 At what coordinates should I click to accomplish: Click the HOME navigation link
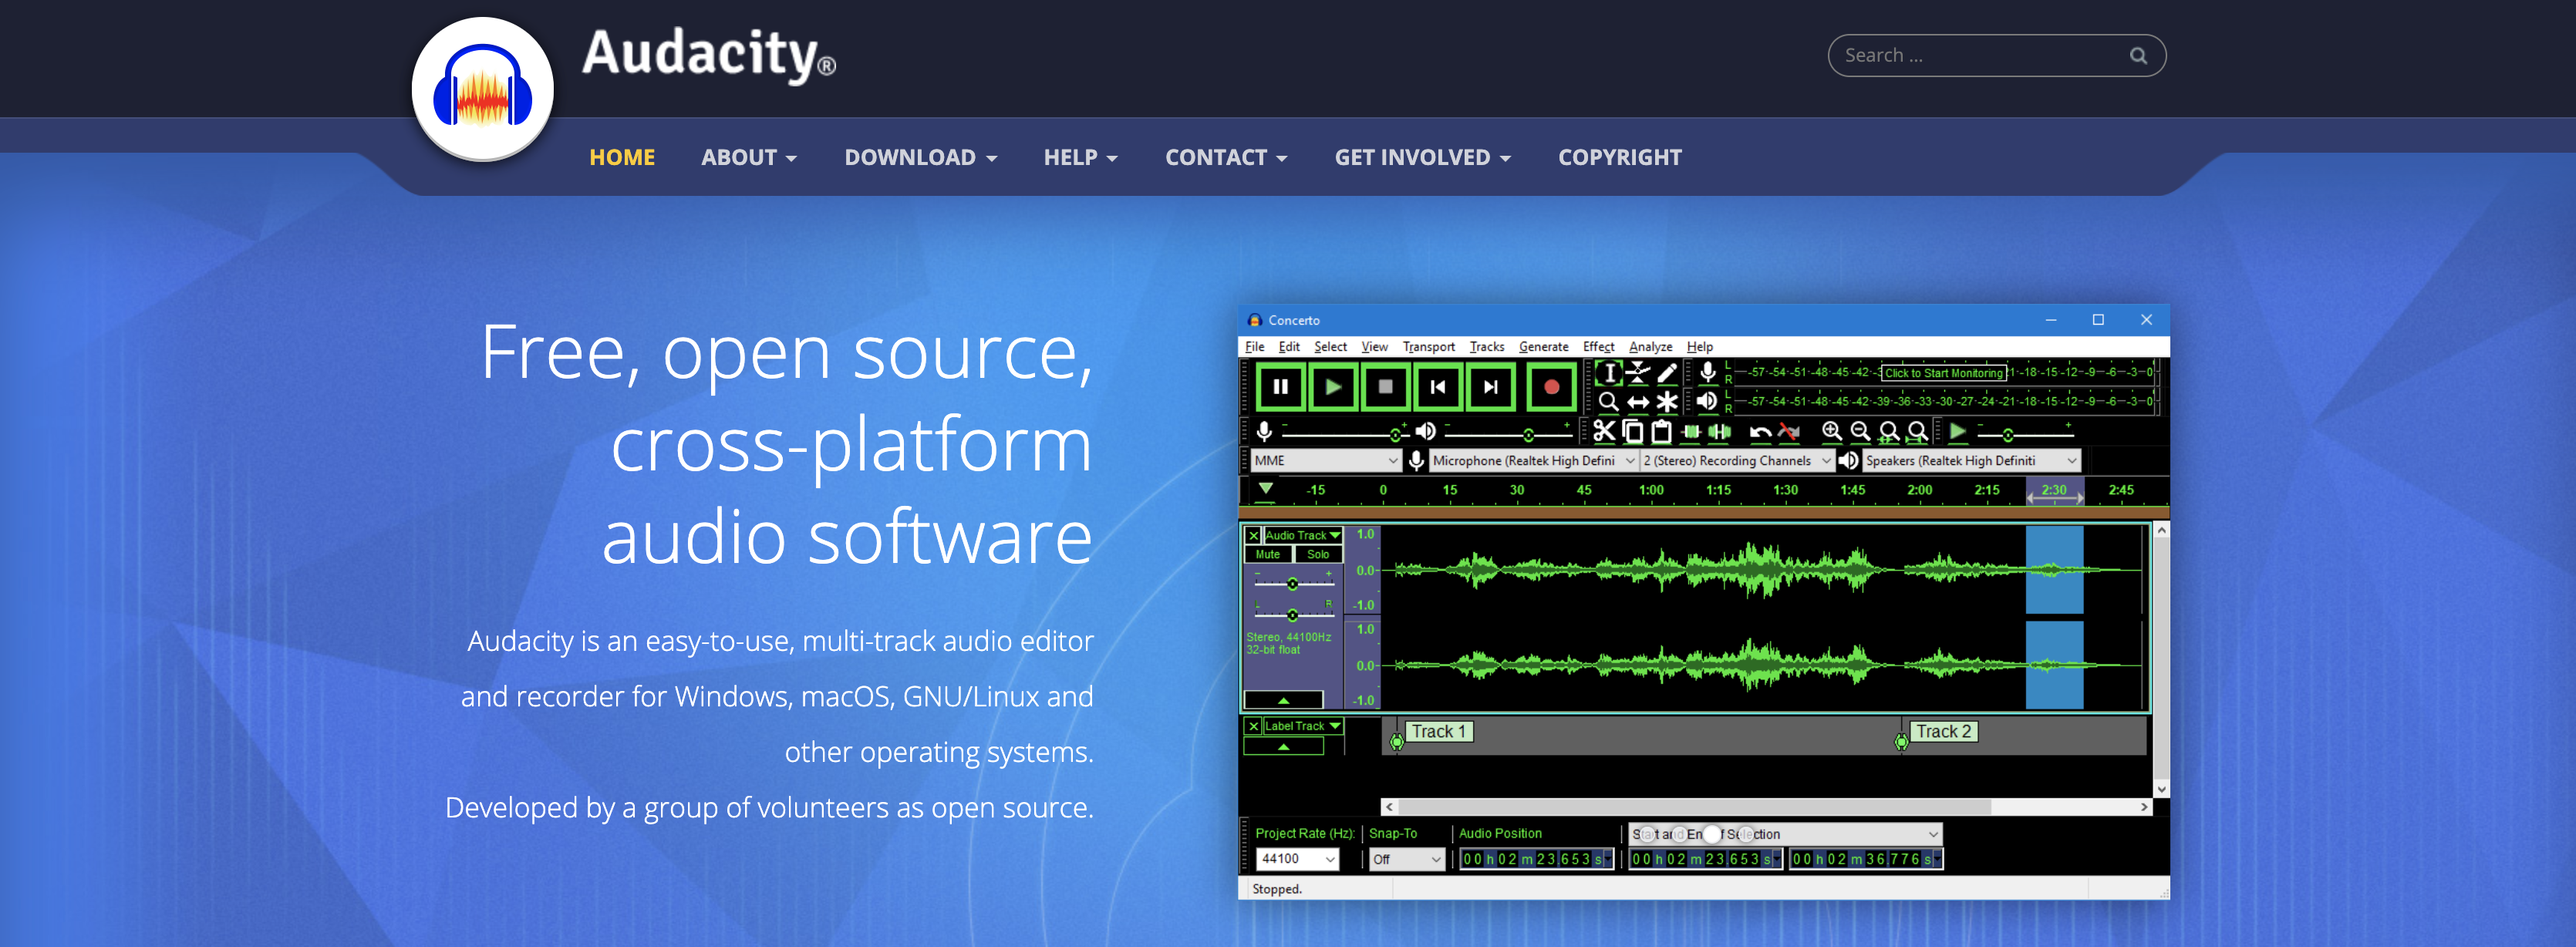(x=622, y=158)
